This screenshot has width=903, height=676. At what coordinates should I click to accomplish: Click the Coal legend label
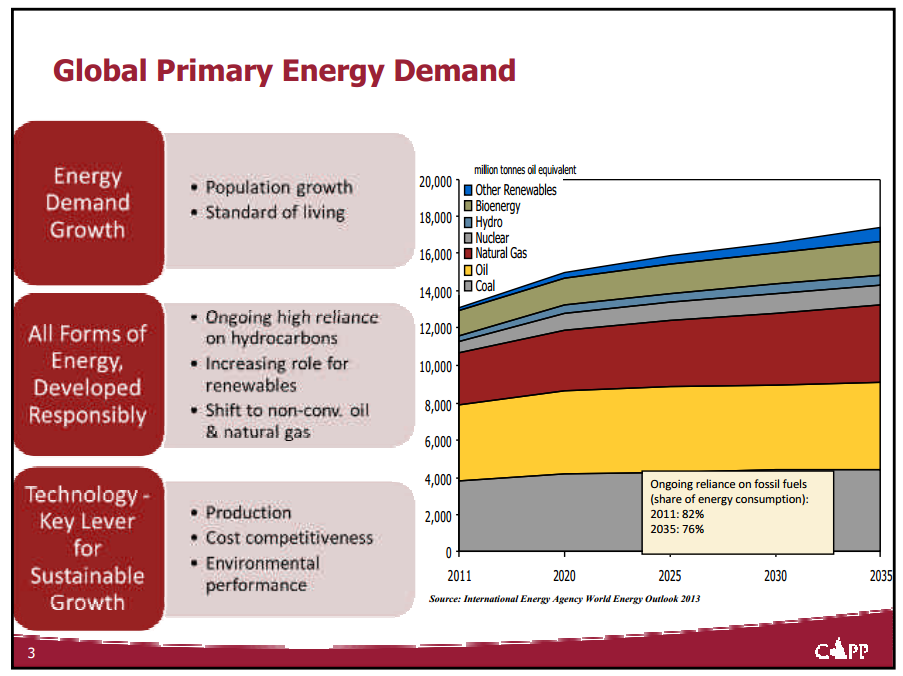(485, 286)
